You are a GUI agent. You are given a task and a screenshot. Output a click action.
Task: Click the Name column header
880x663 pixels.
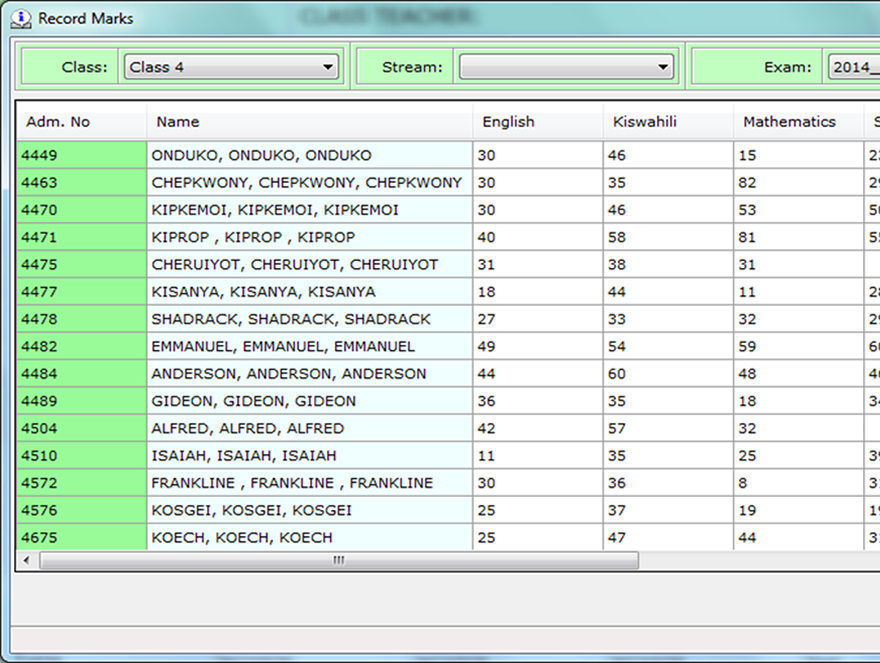(x=309, y=122)
